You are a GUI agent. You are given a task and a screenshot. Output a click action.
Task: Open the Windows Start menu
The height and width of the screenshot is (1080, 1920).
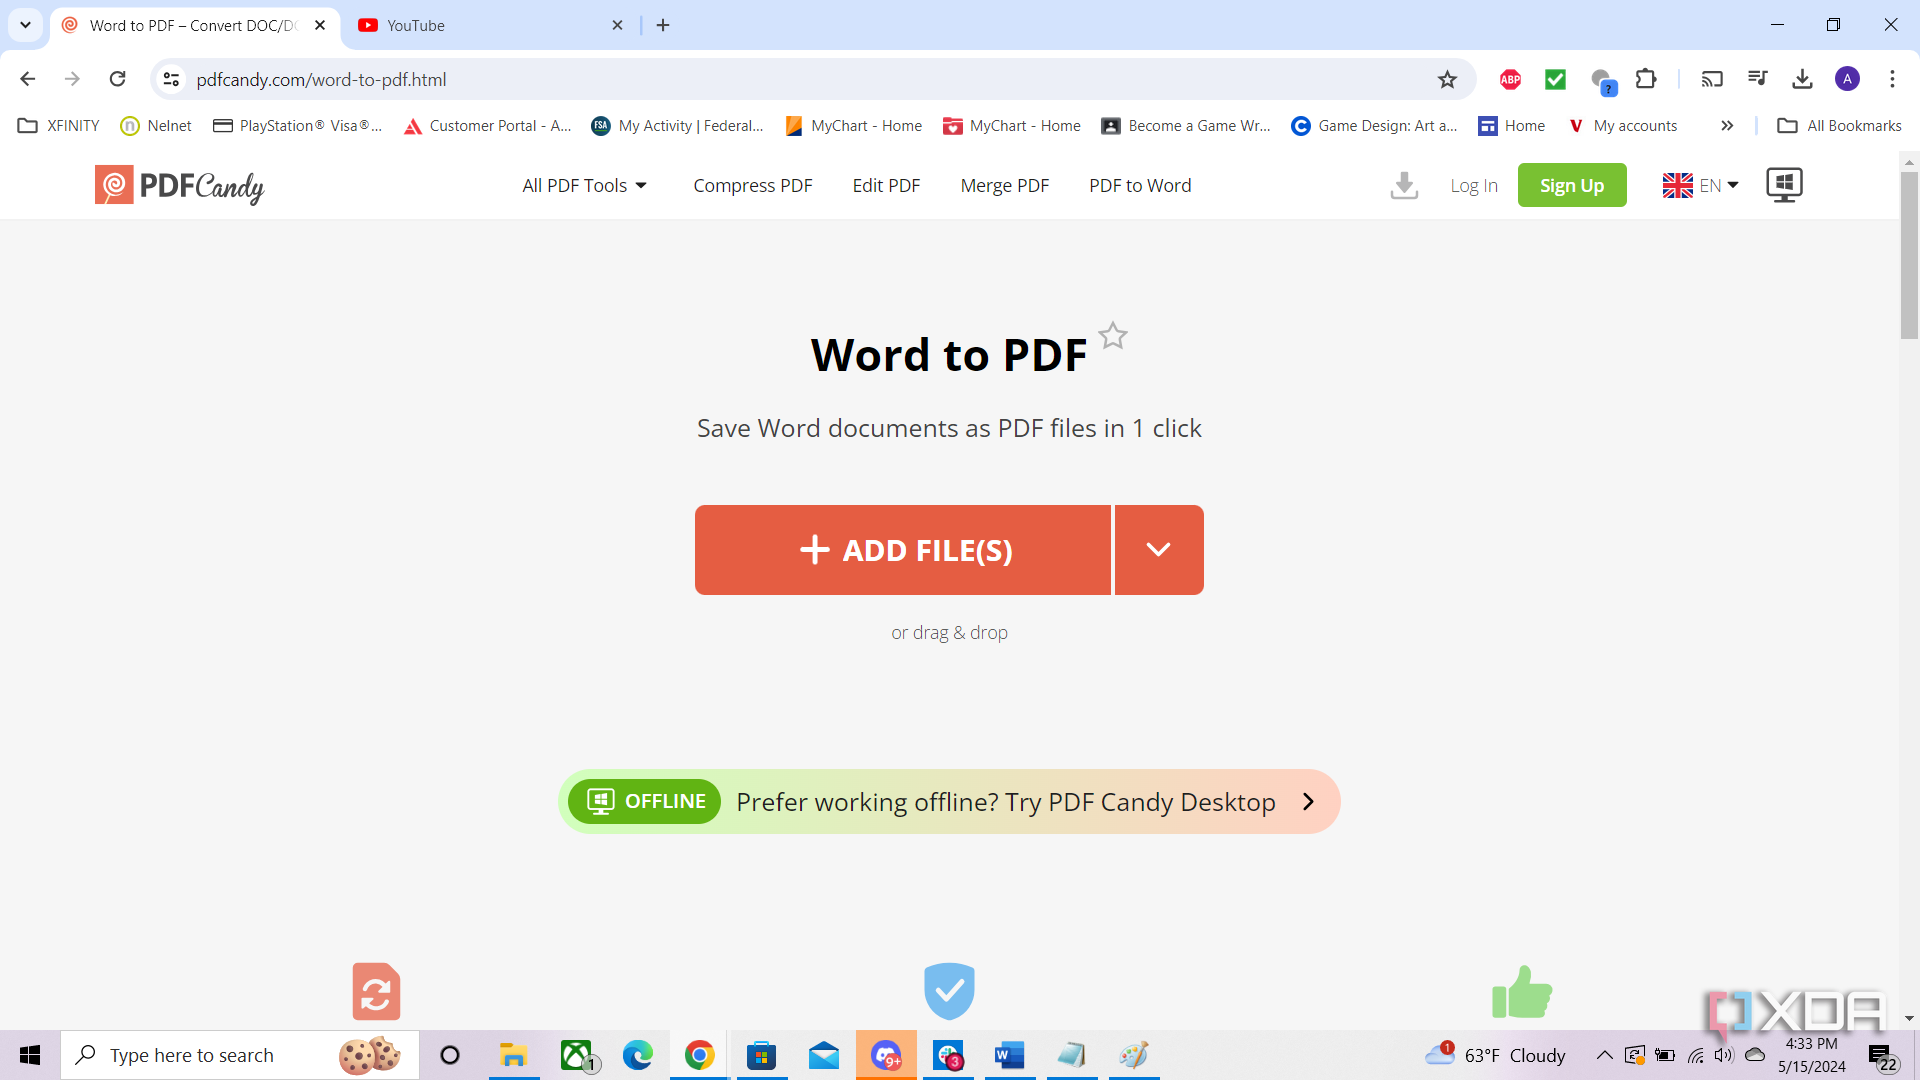tap(30, 1055)
